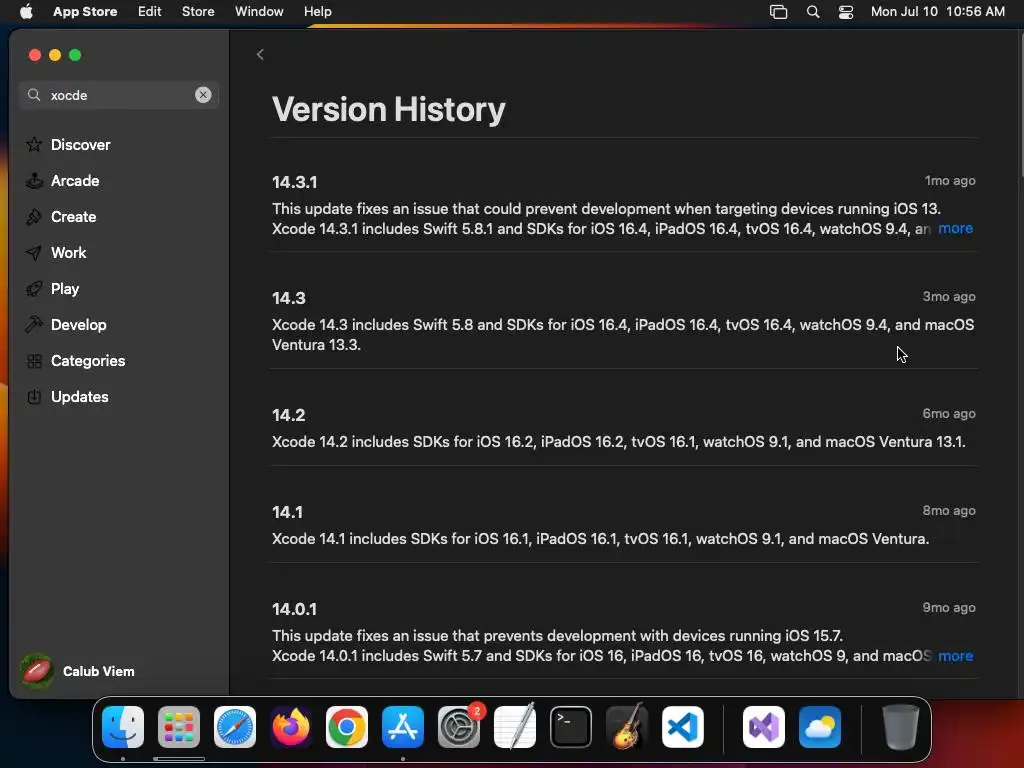Click the 6mo ago timestamp
Image resolution: width=1024 pixels, height=768 pixels.
click(x=949, y=413)
